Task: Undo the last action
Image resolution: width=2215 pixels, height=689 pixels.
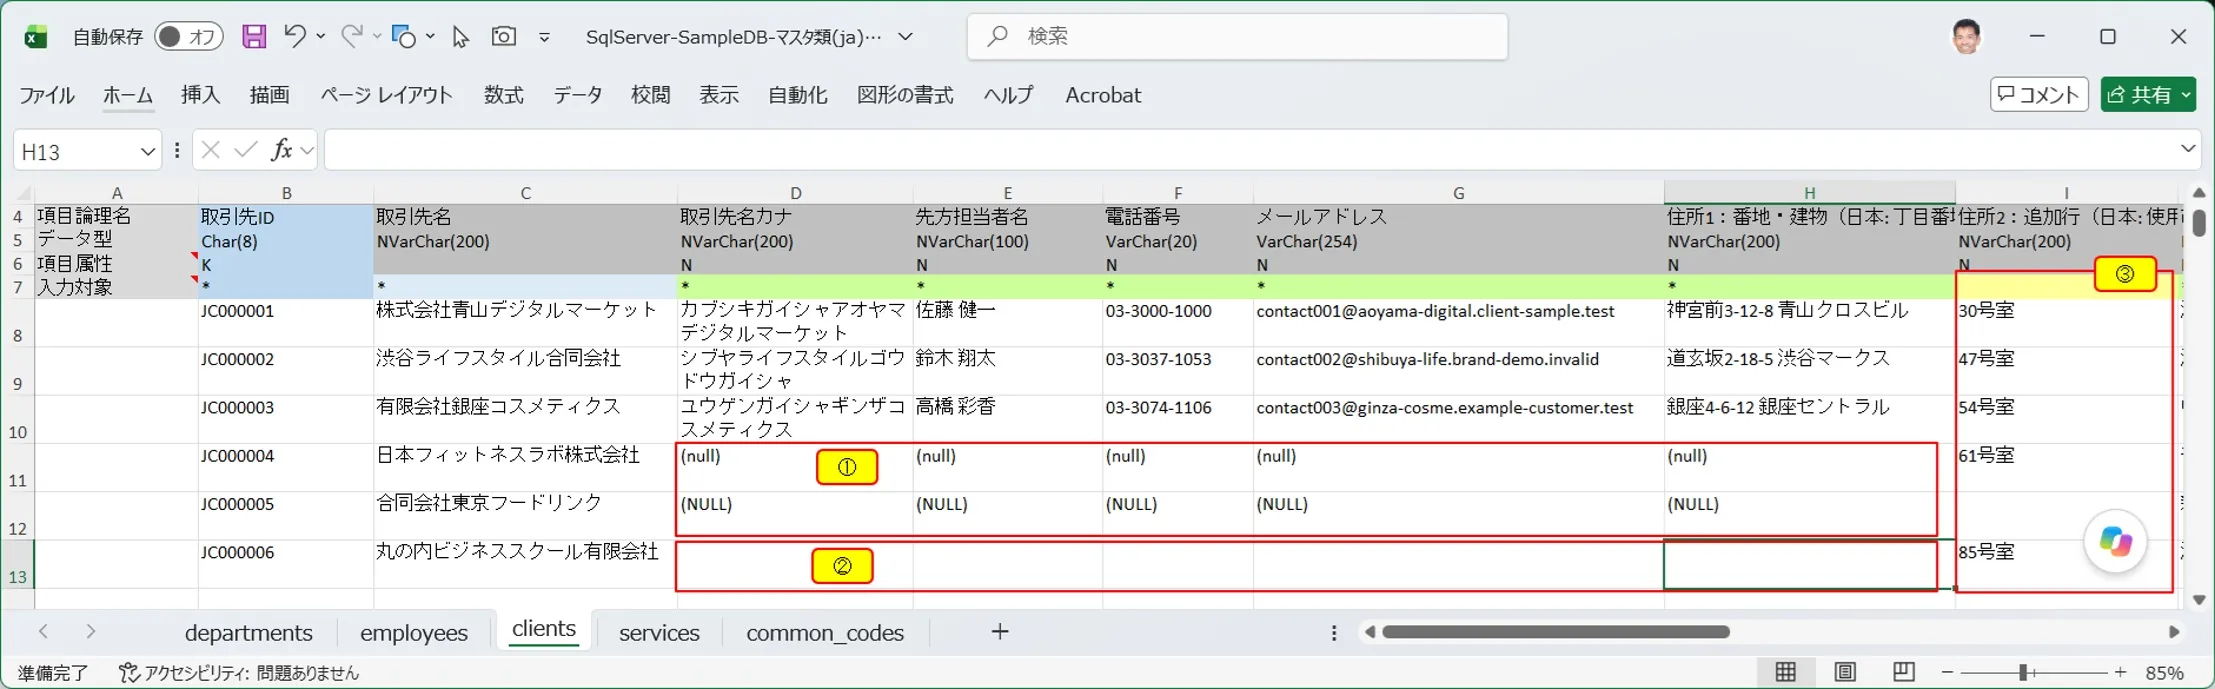Action: coord(294,36)
